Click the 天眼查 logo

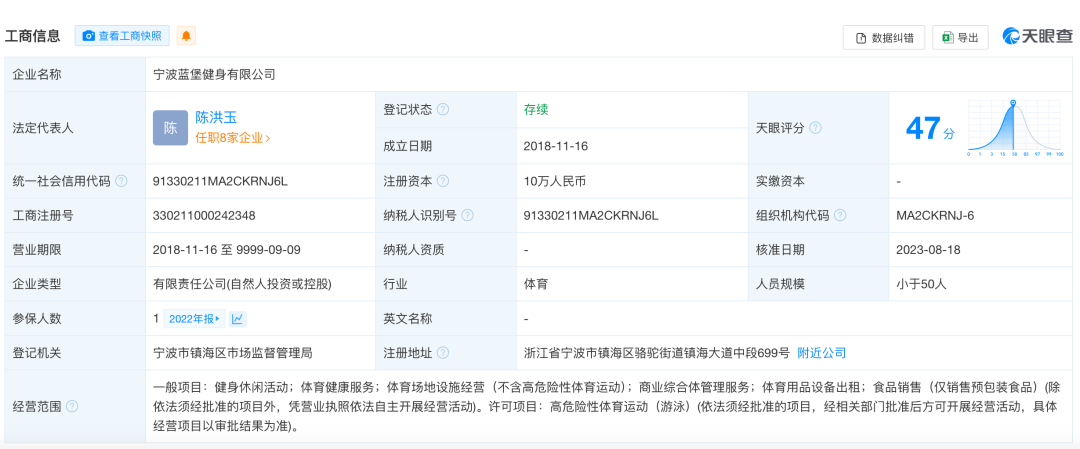(1037, 37)
